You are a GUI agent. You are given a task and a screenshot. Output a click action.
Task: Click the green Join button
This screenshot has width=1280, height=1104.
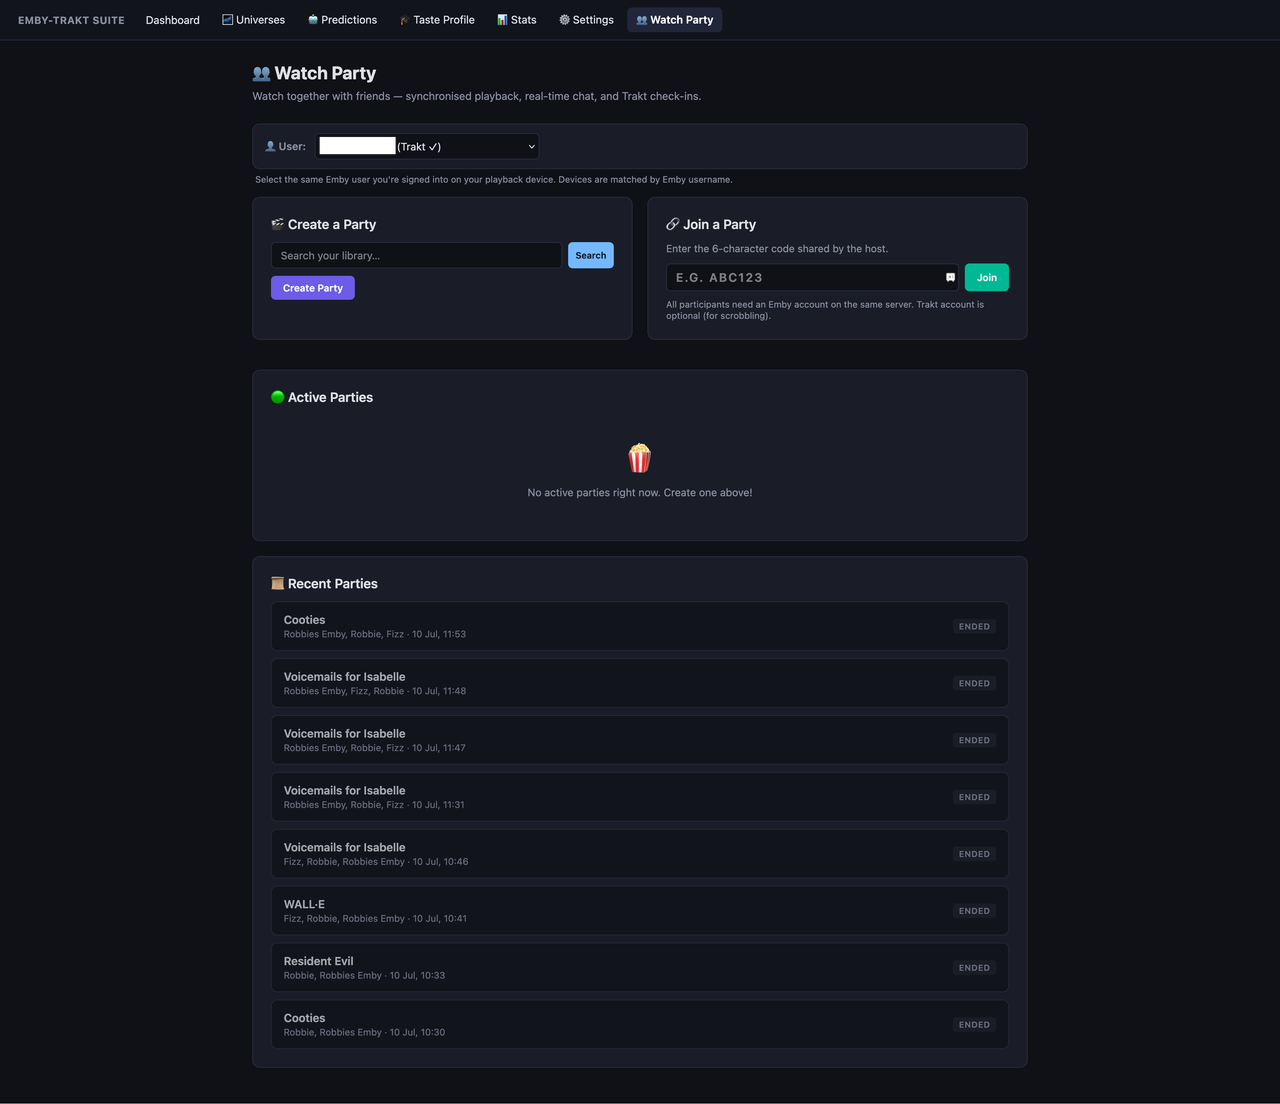tap(986, 277)
